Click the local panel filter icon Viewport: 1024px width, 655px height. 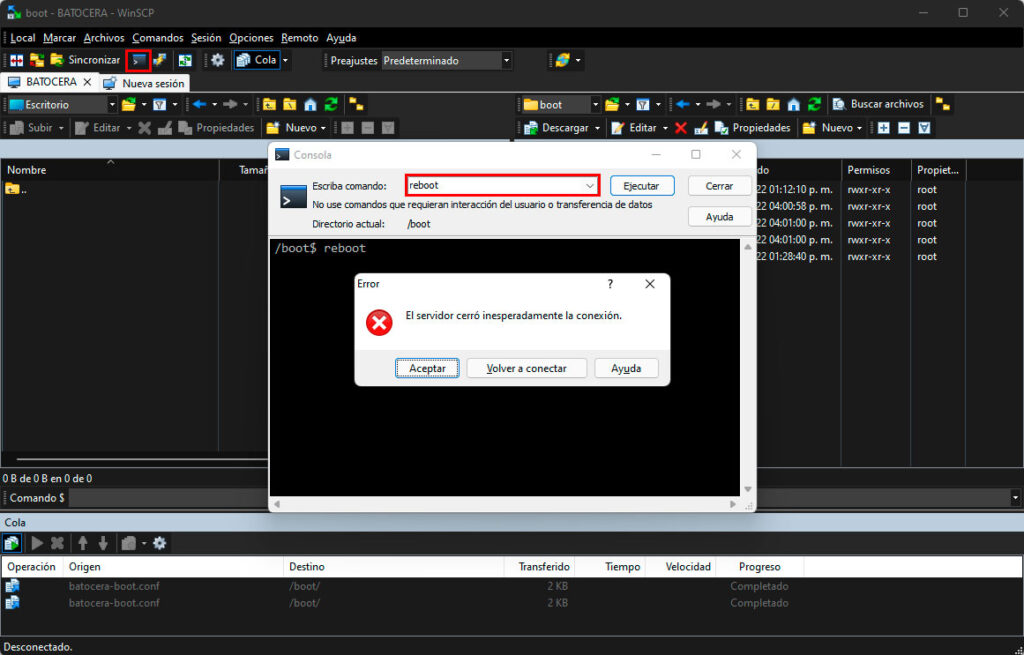[159, 104]
